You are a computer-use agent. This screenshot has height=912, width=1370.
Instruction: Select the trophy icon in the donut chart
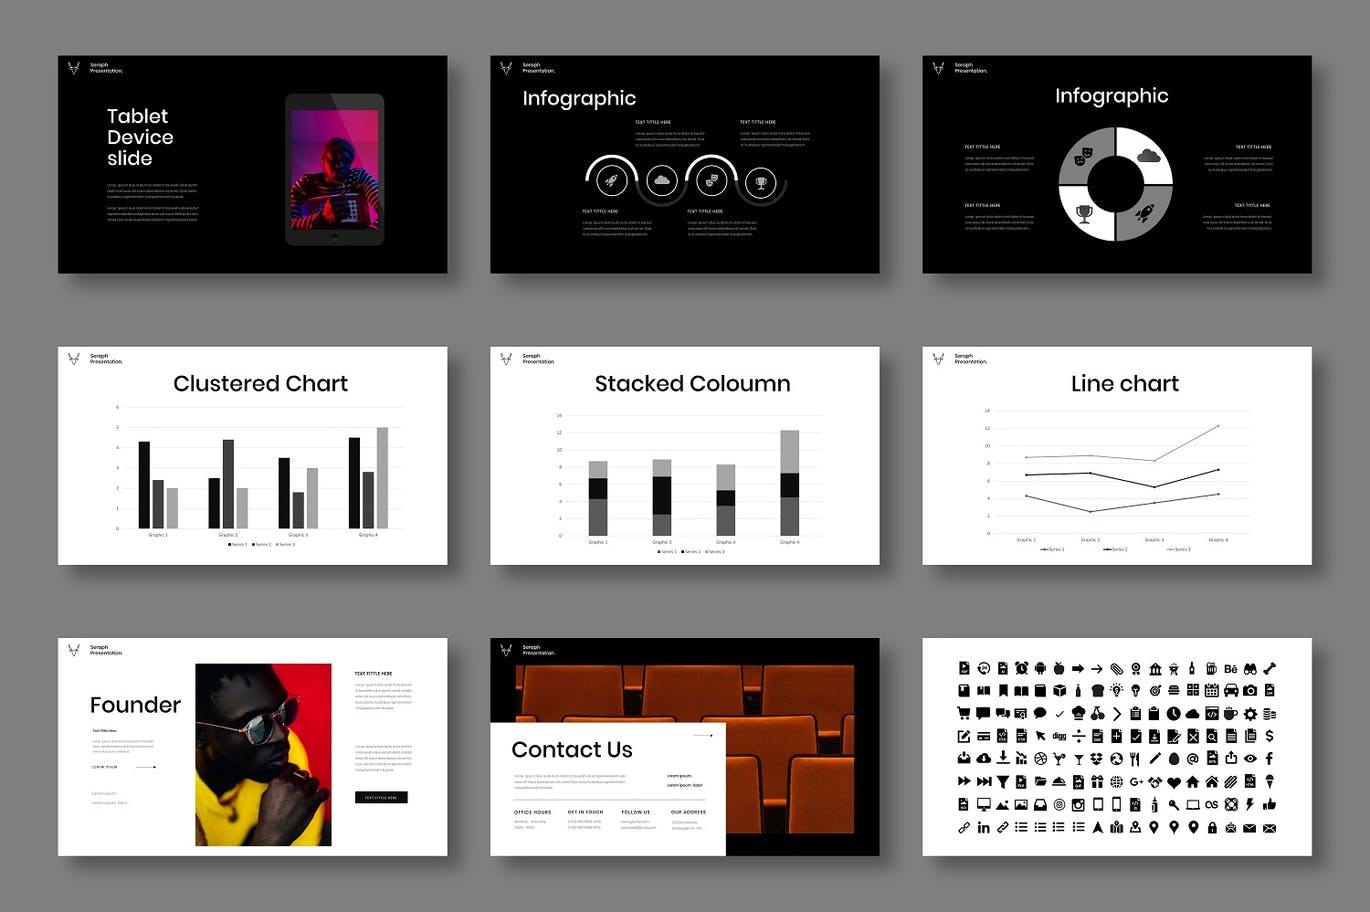tap(1084, 213)
